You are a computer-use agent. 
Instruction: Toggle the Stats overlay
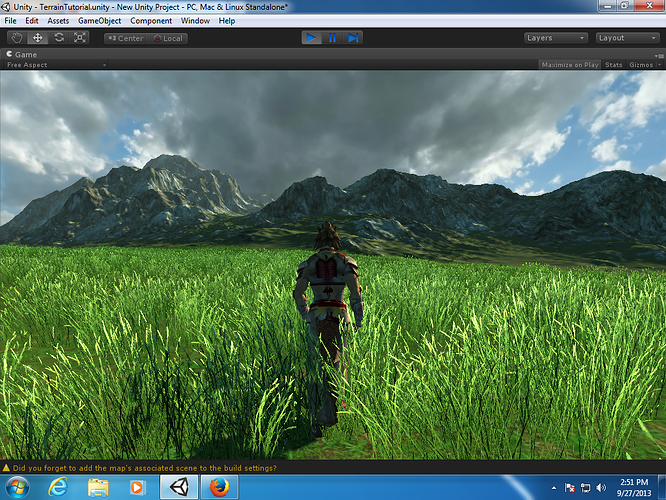(x=613, y=65)
